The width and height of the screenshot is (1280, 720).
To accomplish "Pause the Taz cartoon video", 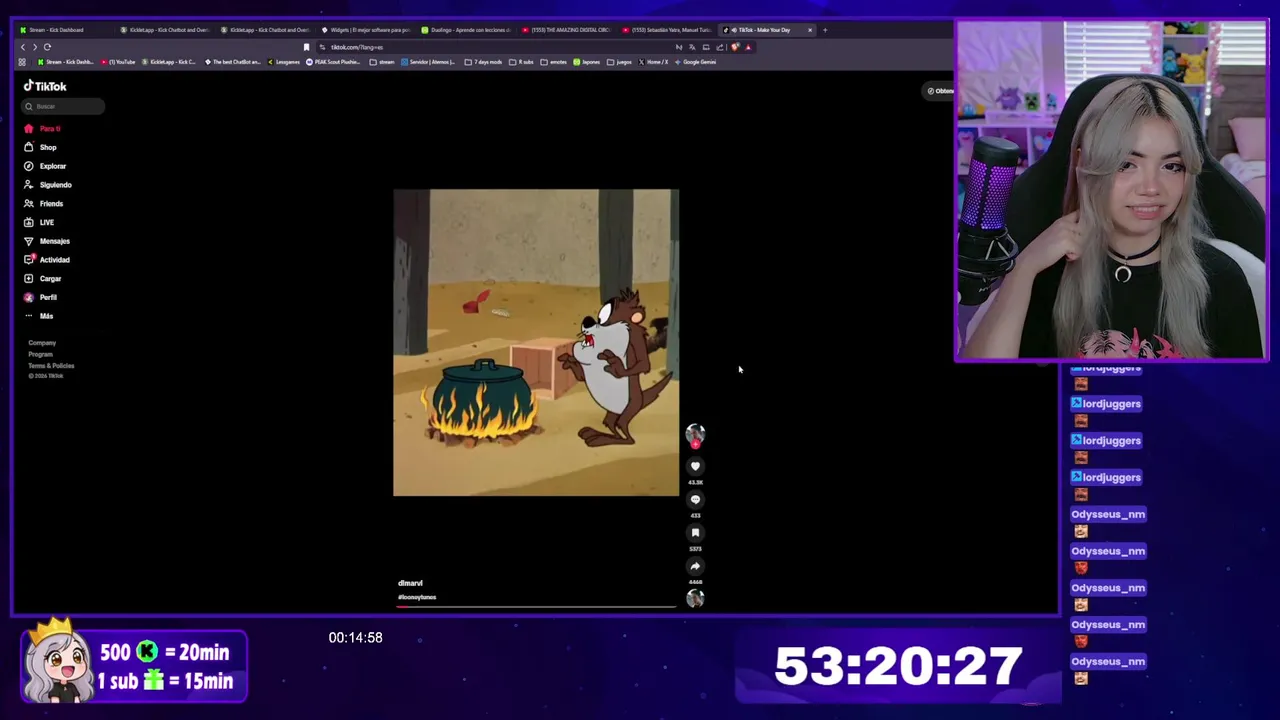I will pos(536,342).
